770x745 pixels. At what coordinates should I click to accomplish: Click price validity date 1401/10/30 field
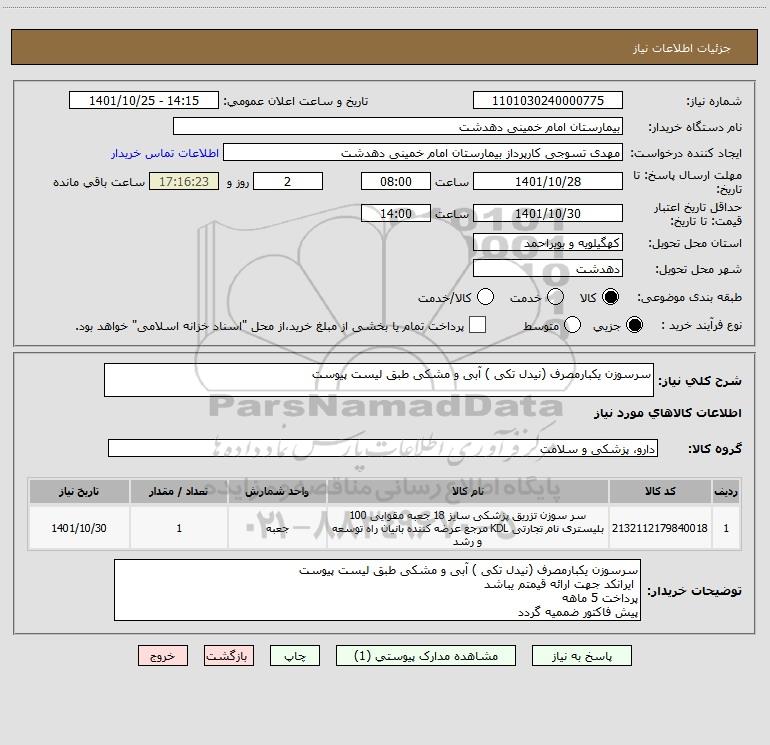pos(548,213)
